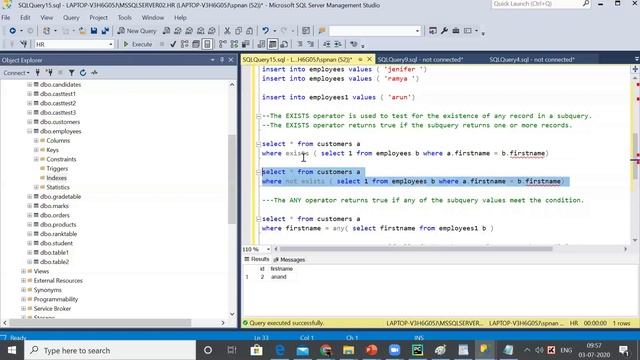
Task: Select Results to File mode
Action: tap(284, 44)
